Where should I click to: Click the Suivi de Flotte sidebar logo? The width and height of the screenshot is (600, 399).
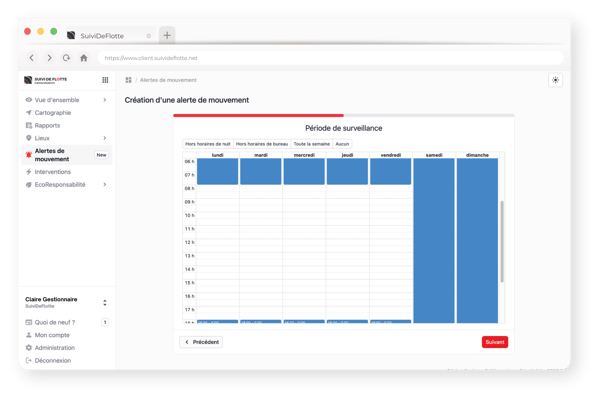pos(46,80)
